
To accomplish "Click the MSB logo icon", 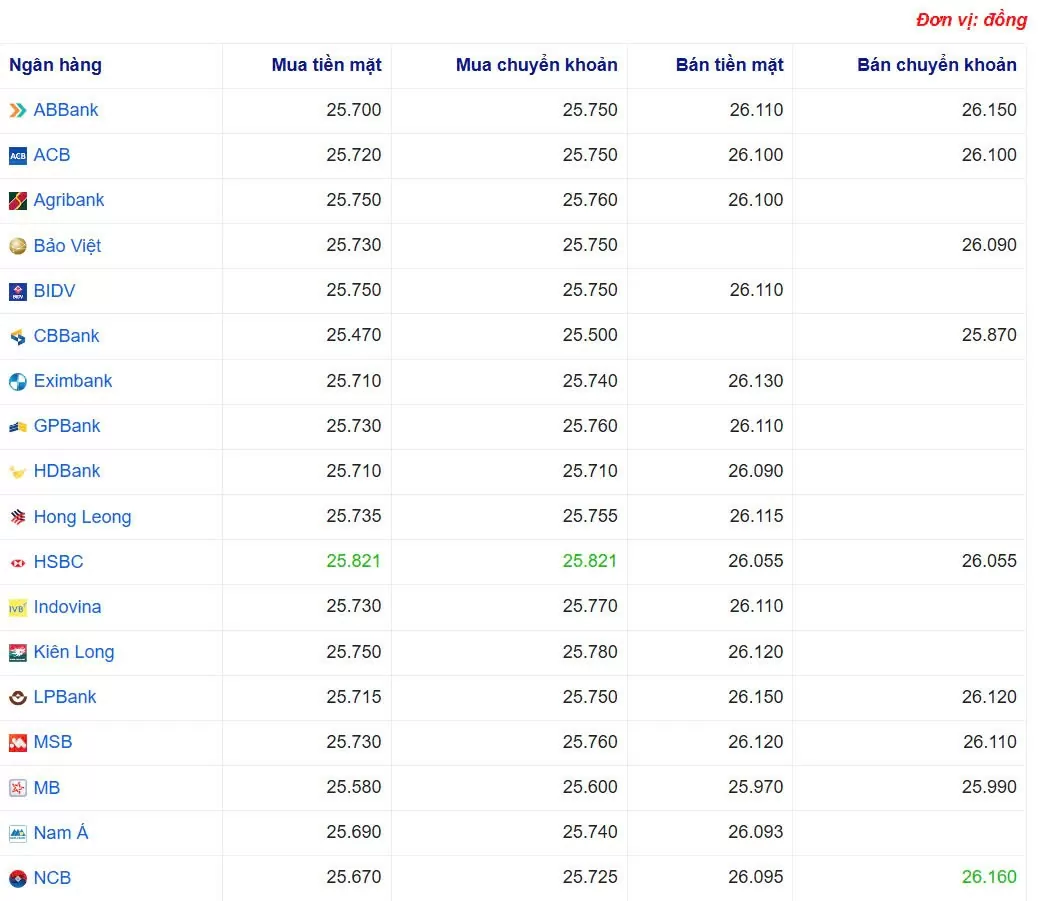I will [x=18, y=742].
